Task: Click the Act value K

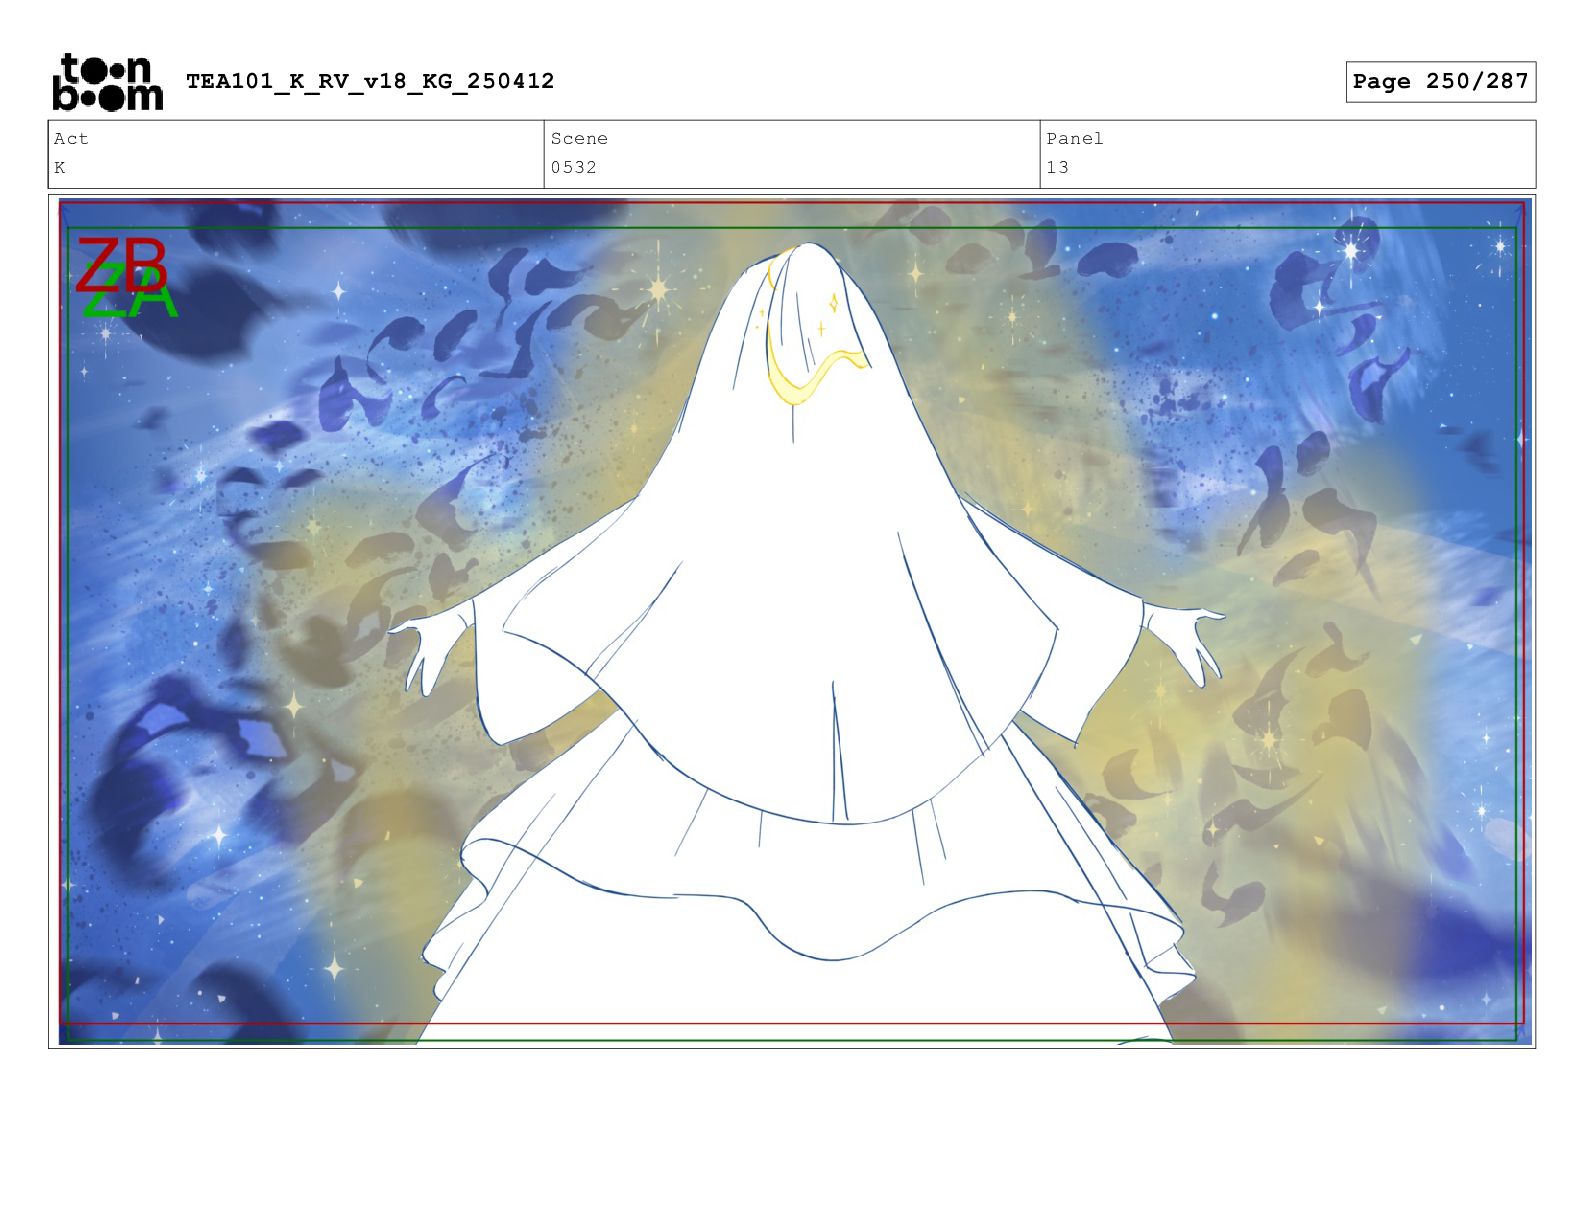Action: (x=60, y=168)
